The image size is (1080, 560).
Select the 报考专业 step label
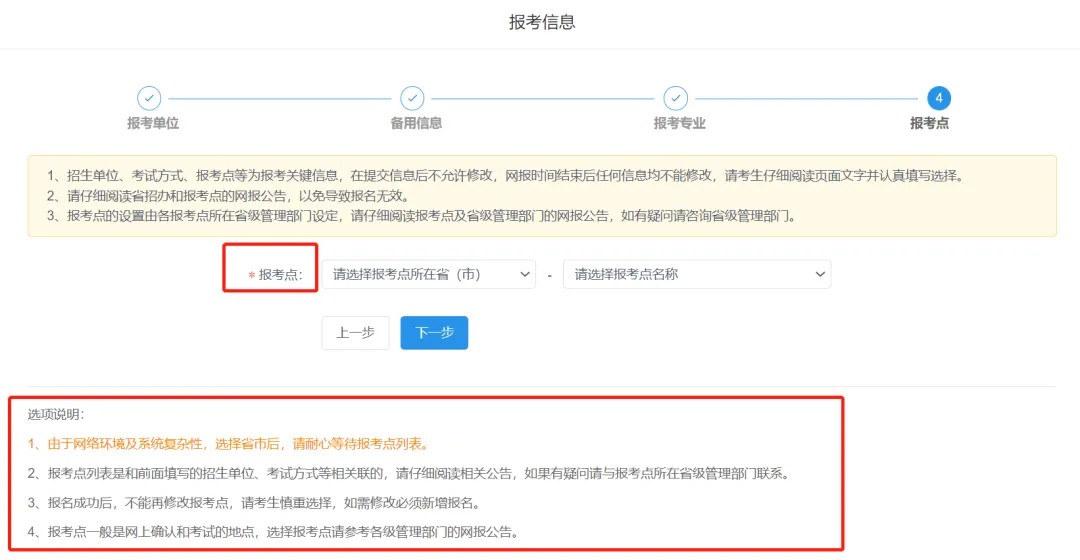(680, 123)
